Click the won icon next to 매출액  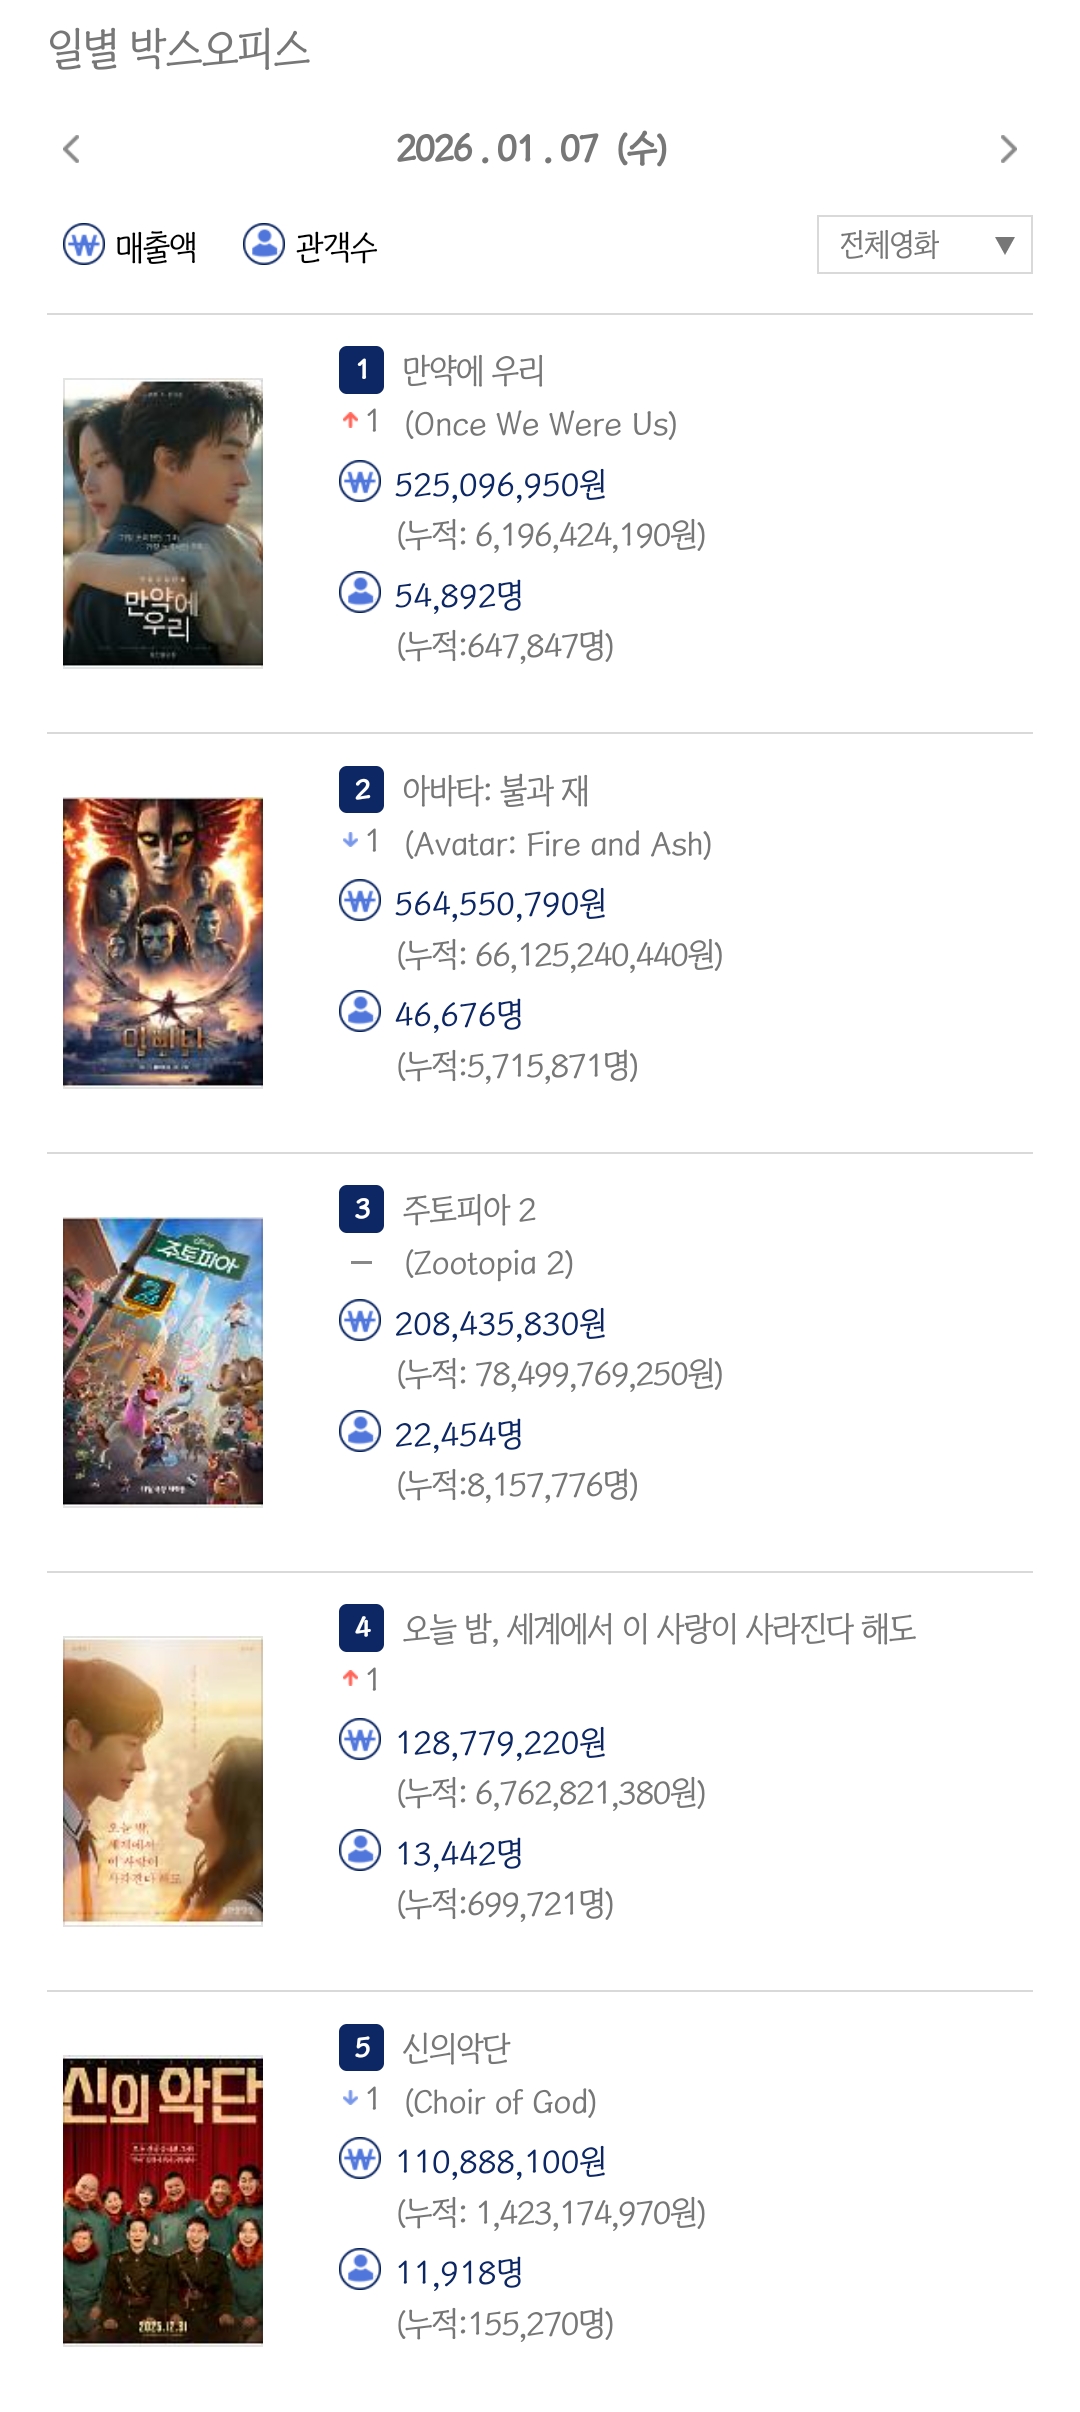[x=84, y=244]
